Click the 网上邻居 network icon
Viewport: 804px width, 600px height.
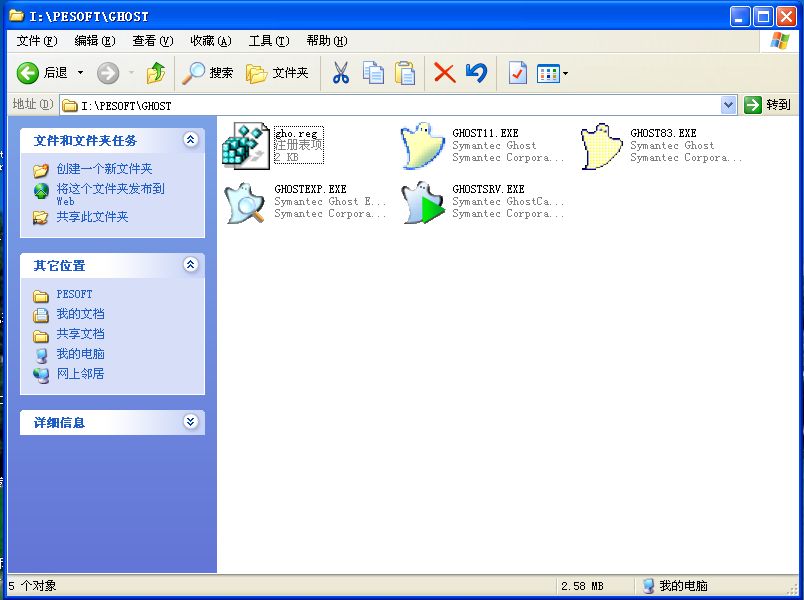[x=41, y=376]
